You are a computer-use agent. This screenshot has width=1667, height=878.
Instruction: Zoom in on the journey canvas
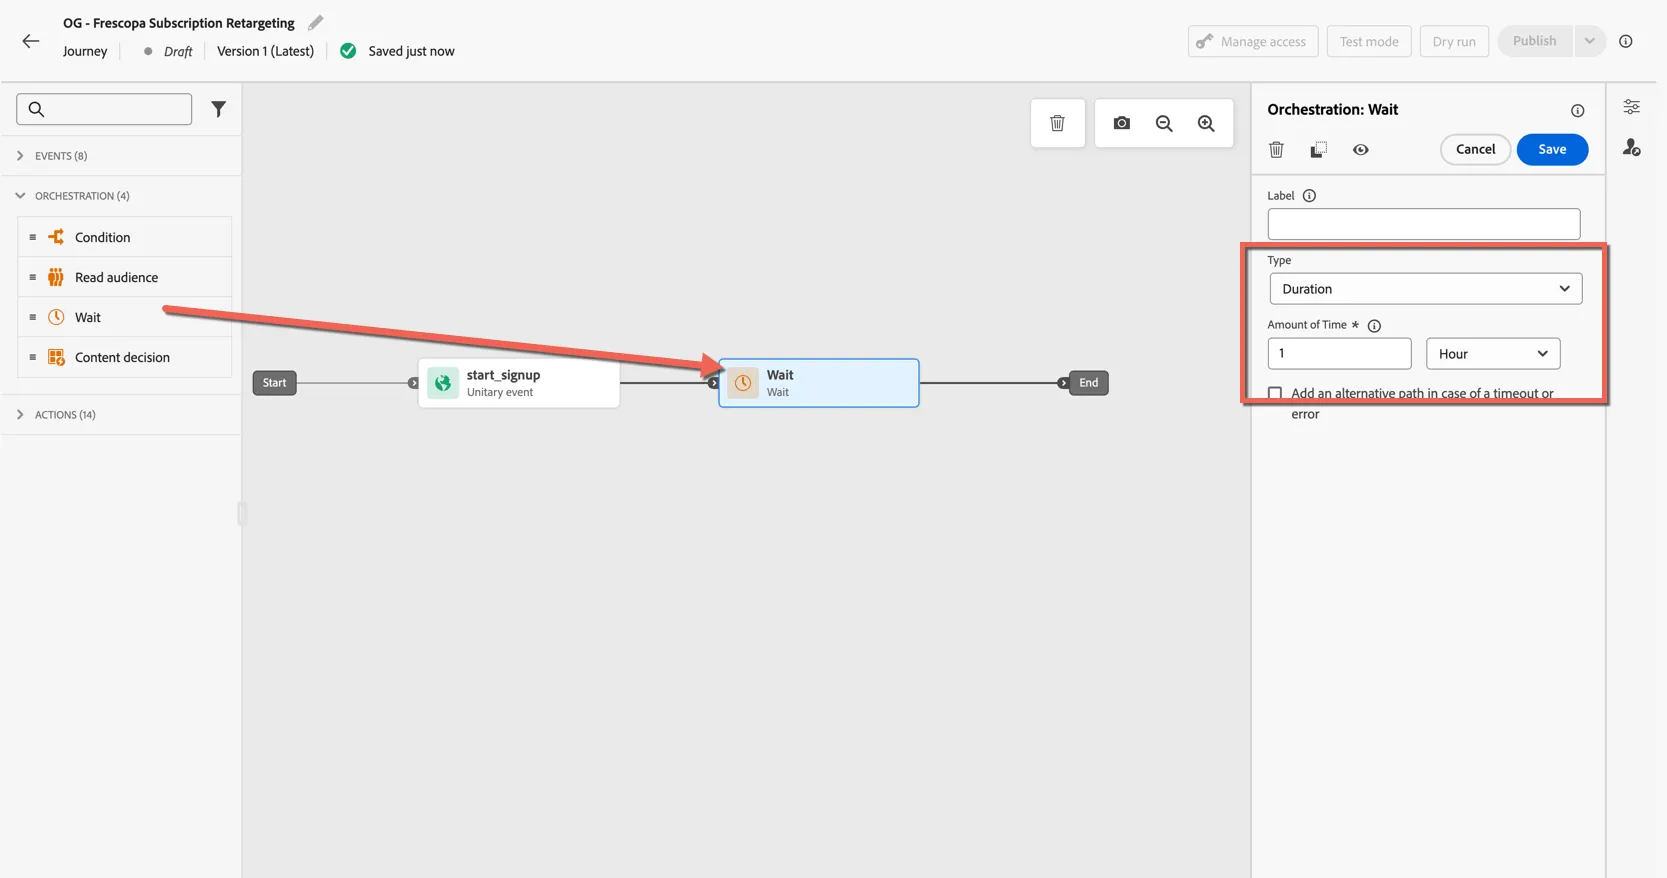1206,123
